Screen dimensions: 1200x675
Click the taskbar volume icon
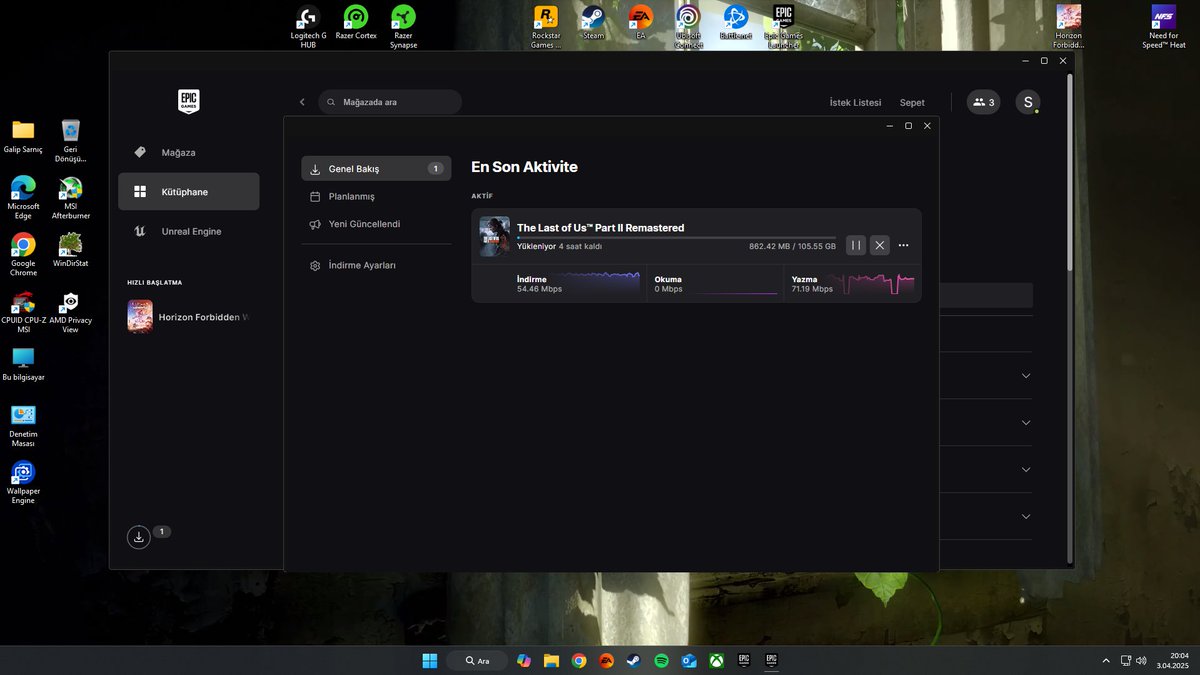(1141, 660)
